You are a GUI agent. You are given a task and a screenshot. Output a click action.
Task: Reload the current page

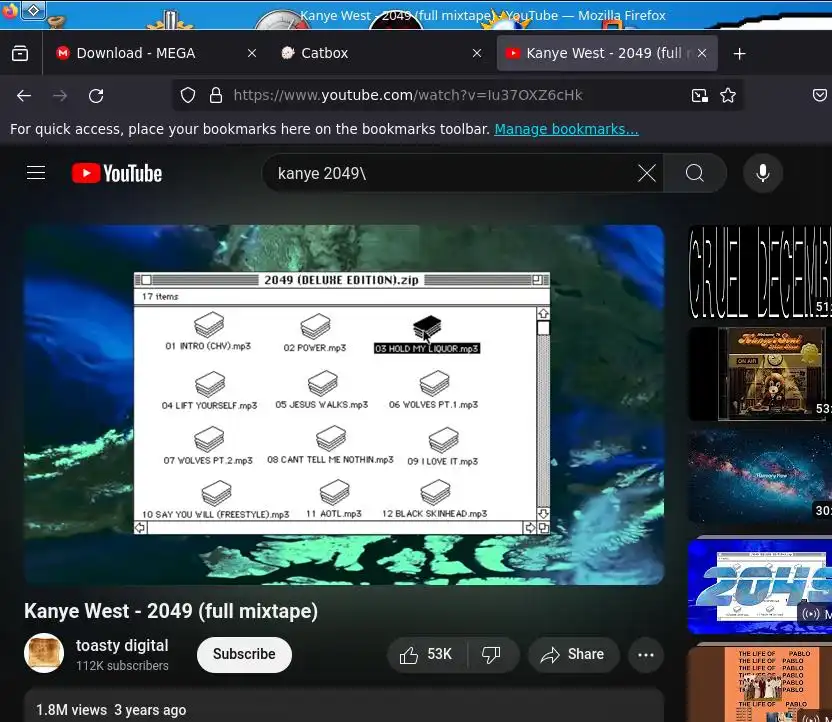pyautogui.click(x=96, y=95)
